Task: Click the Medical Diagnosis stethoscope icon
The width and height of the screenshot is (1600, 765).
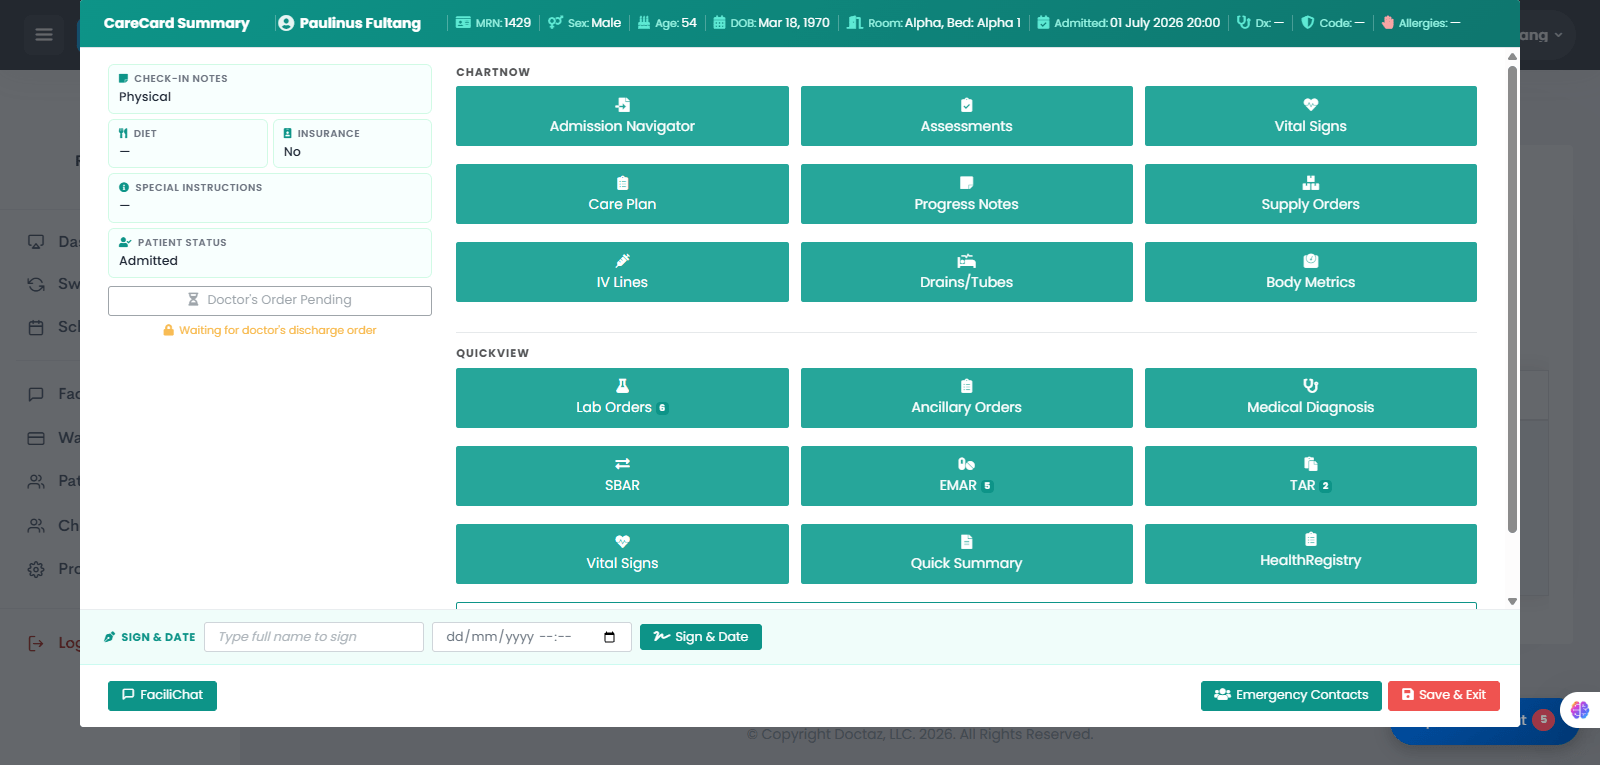Action: click(1310, 386)
